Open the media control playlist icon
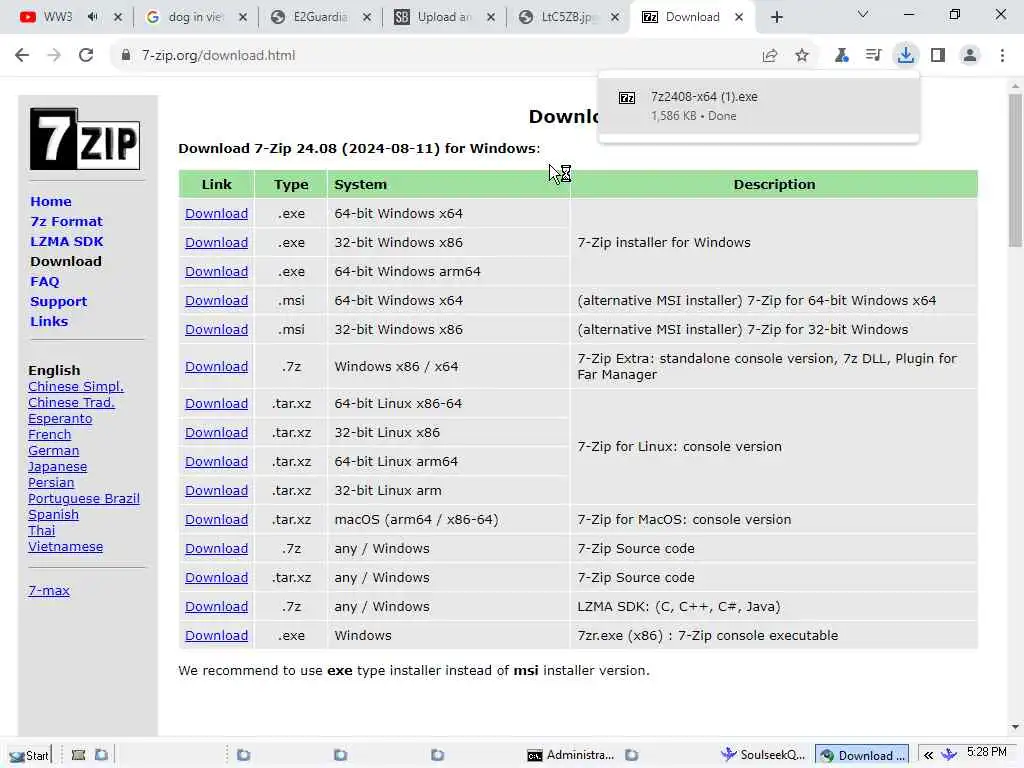The image size is (1024, 768). tap(873, 56)
